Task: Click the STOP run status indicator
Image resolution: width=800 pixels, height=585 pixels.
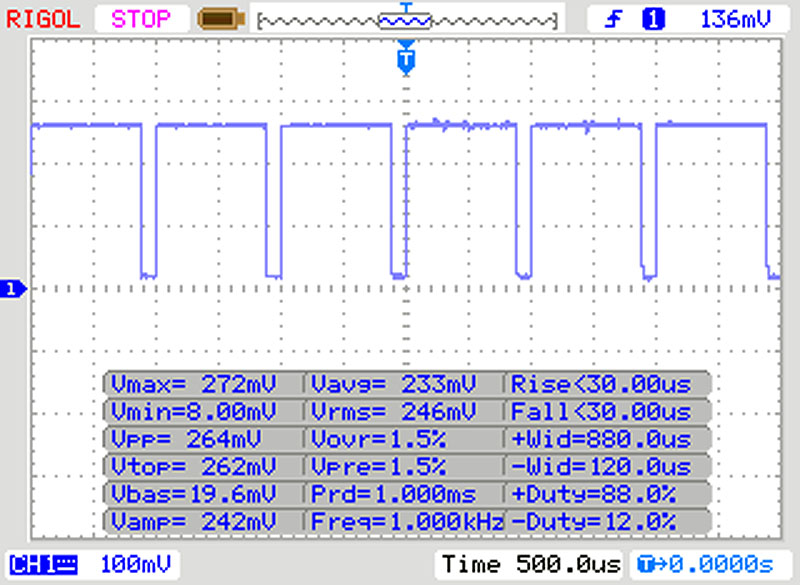Action: click(x=141, y=19)
